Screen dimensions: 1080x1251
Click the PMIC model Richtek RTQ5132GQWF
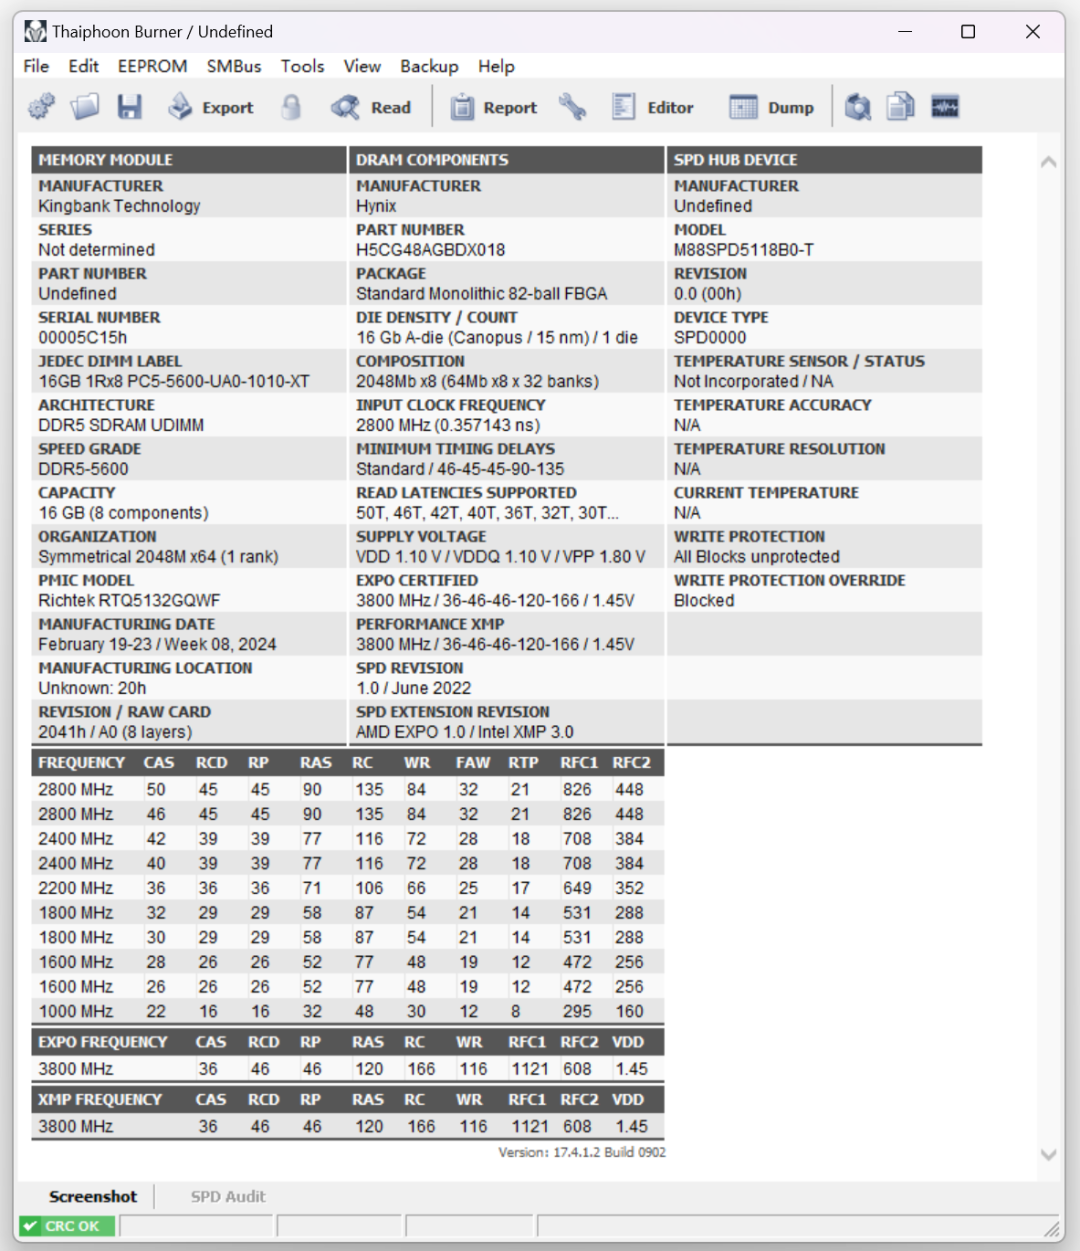click(x=129, y=601)
